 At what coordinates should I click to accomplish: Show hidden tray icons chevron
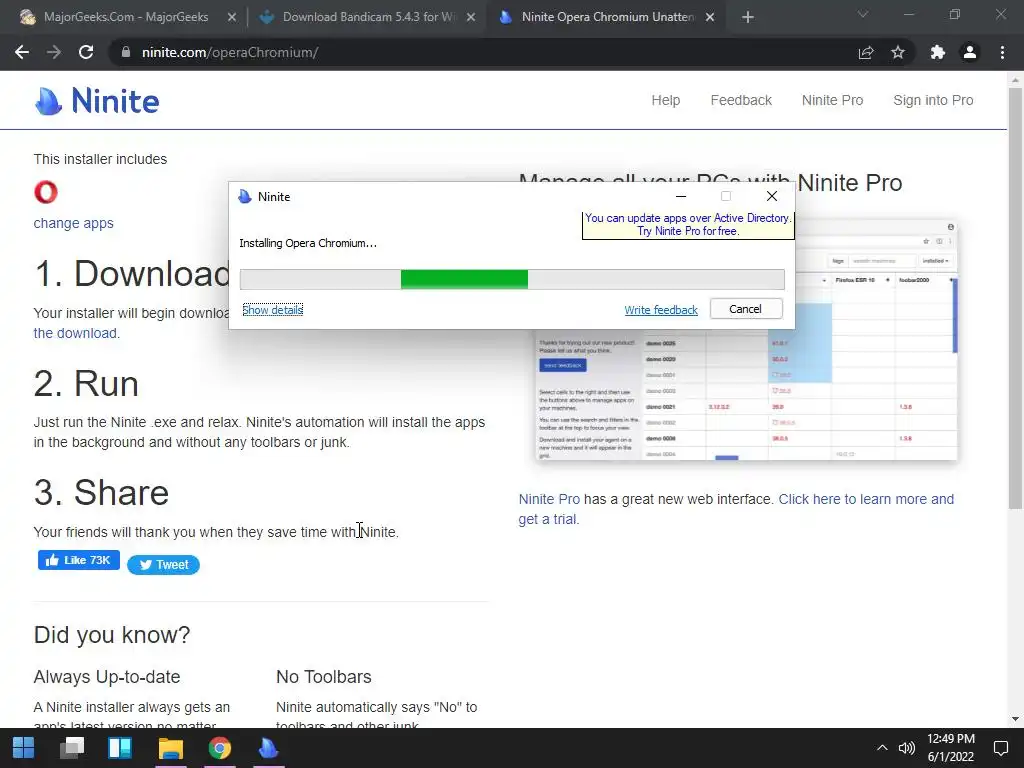pos(882,748)
